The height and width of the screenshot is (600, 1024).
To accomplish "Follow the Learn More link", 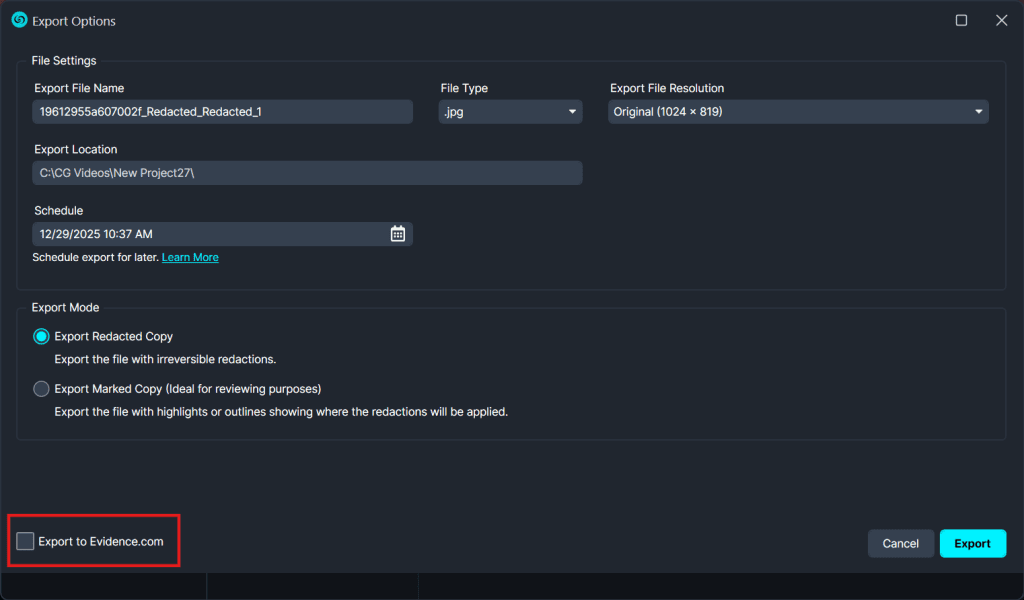I will (x=190, y=258).
